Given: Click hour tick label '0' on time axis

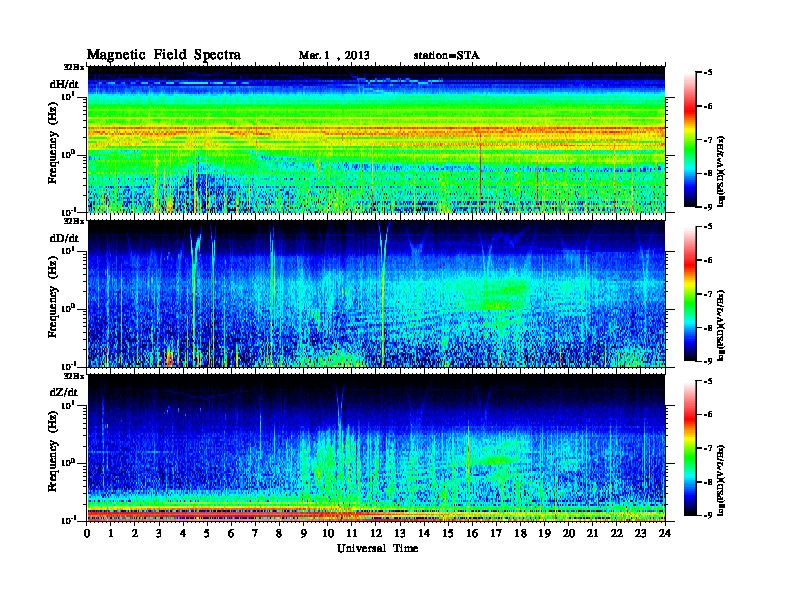Looking at the screenshot, I should (87, 534).
